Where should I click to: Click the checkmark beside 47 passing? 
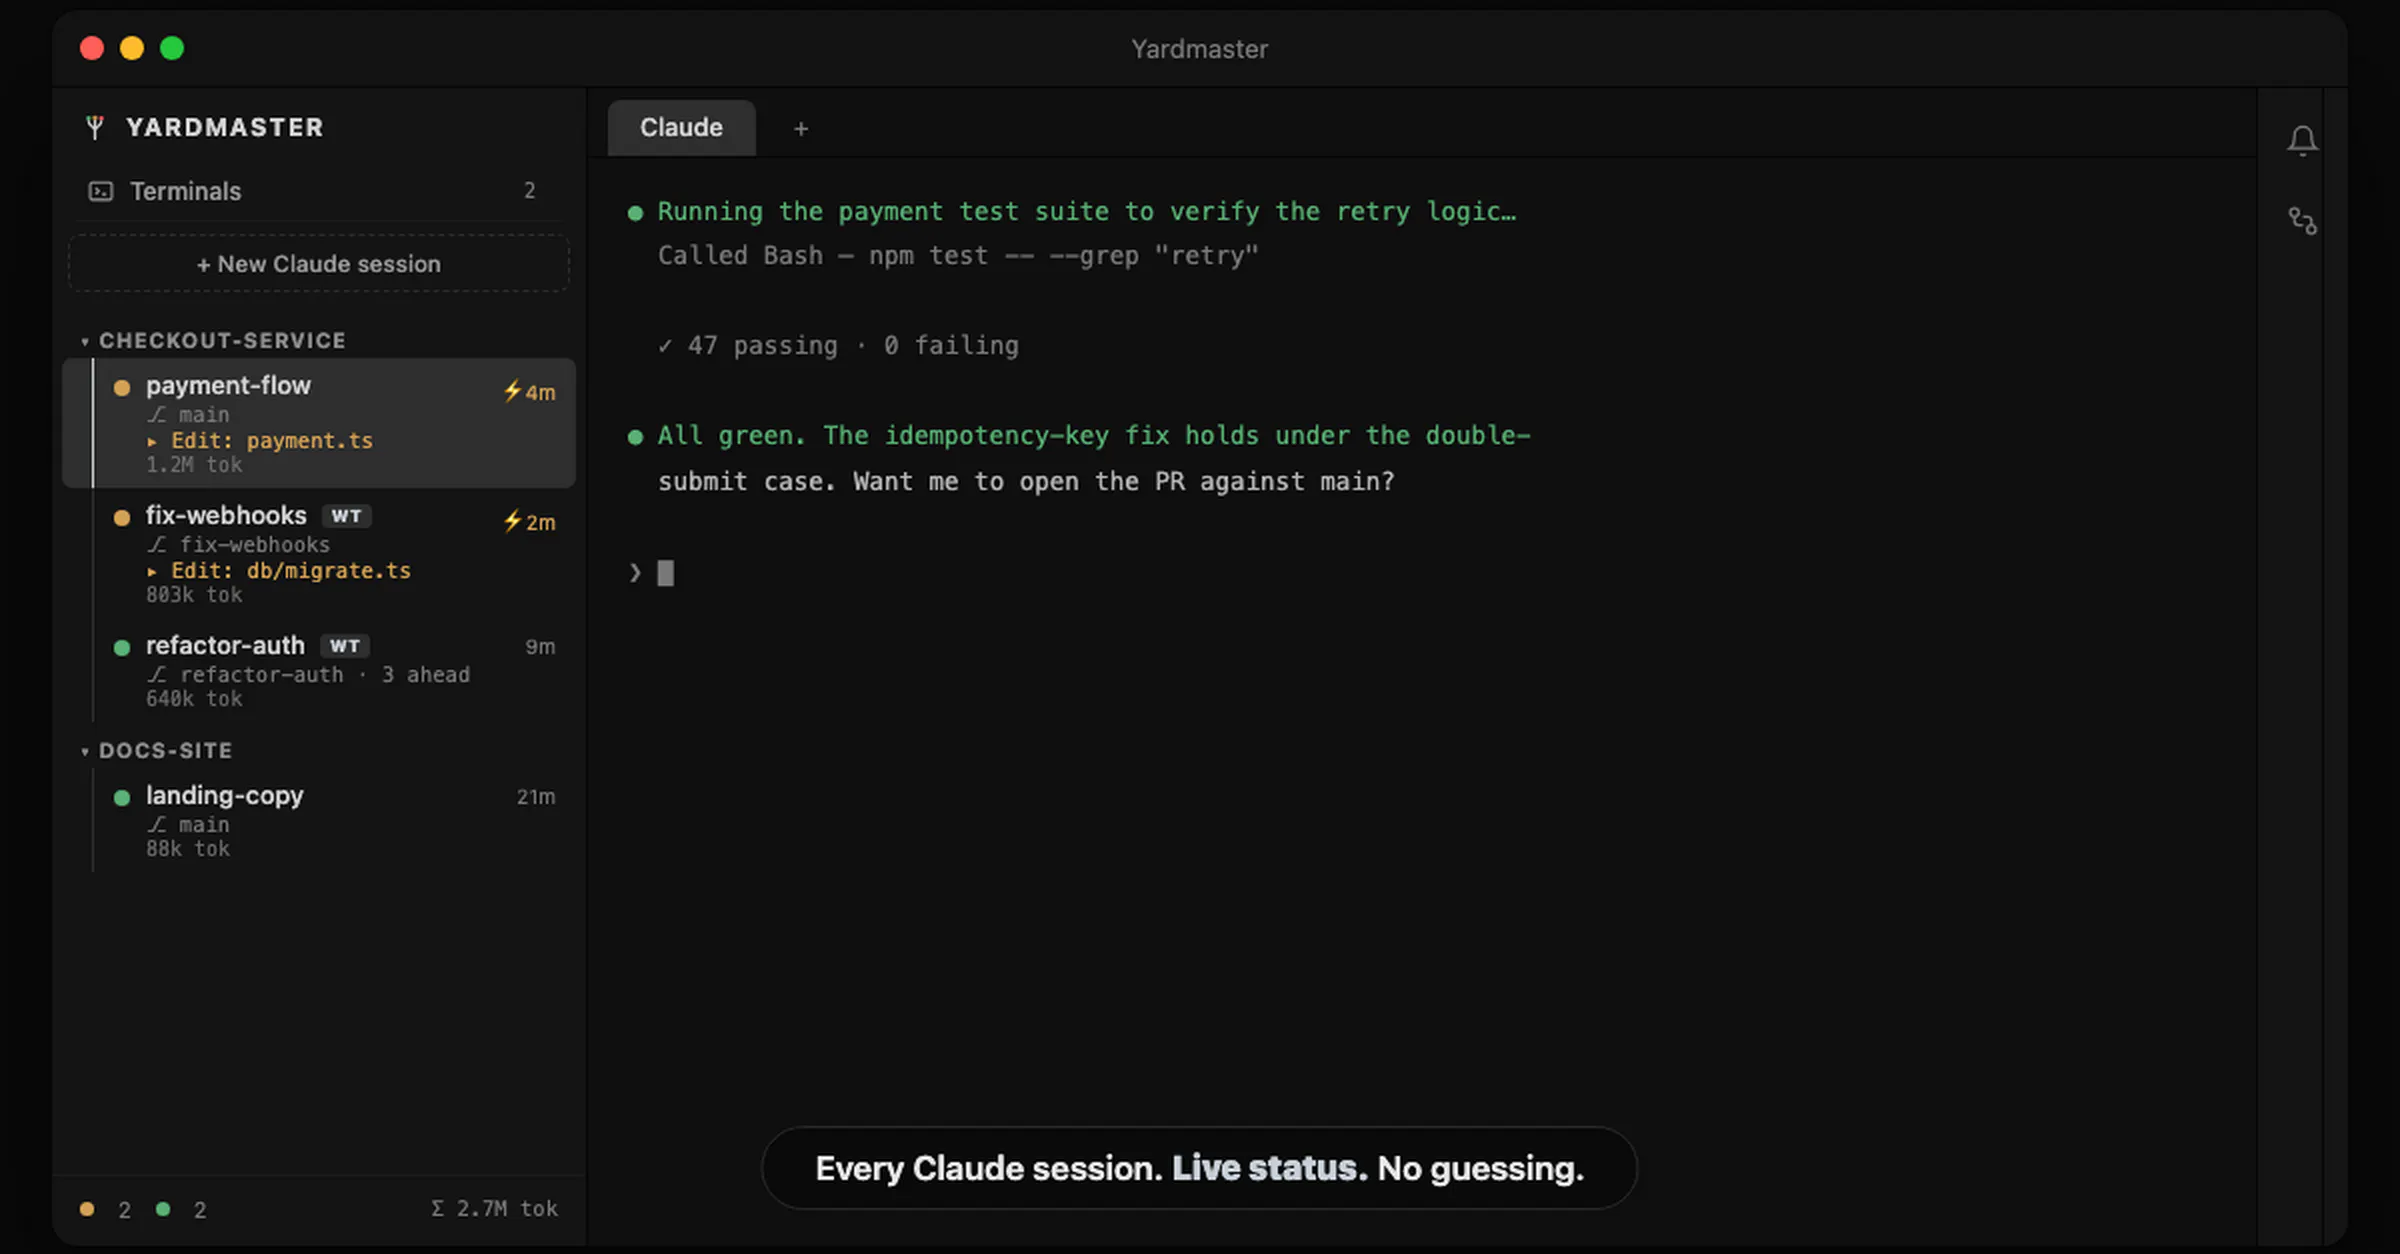(665, 346)
